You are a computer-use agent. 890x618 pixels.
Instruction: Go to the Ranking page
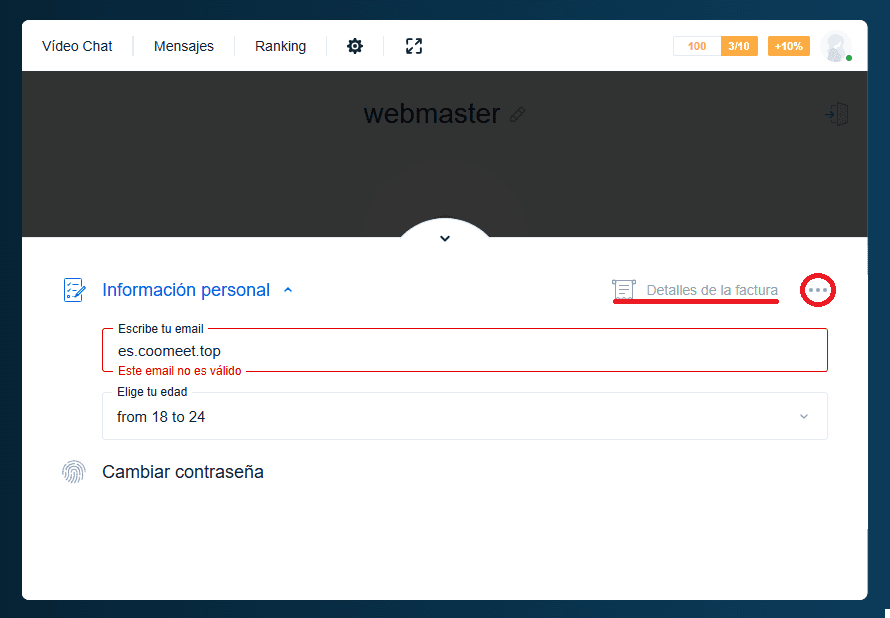pos(280,46)
